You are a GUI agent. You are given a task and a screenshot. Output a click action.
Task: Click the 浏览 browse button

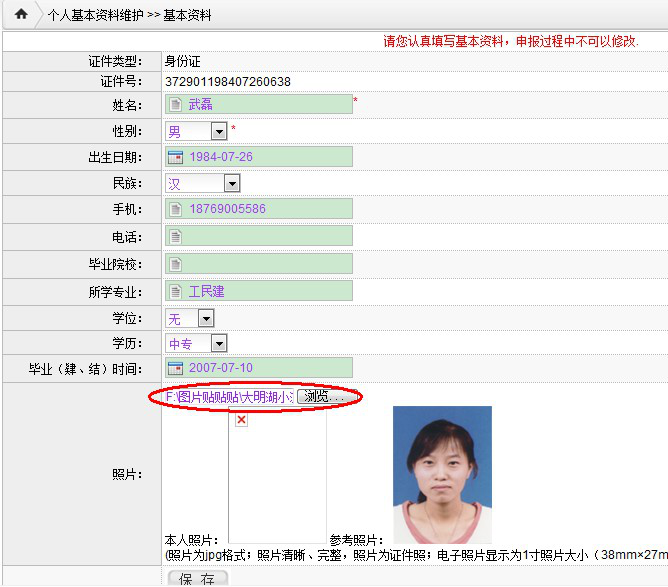pyautogui.click(x=328, y=397)
